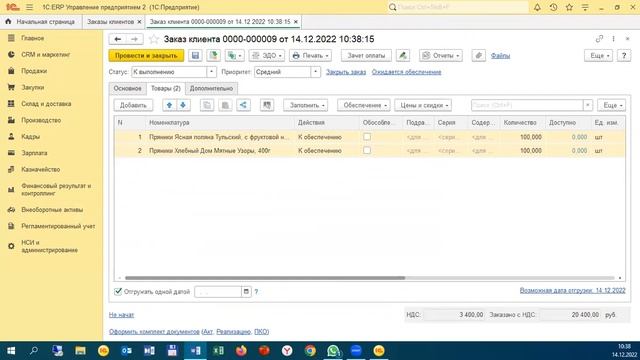The height and width of the screenshot is (360, 640).
Task: Click the Добавить button
Action: coord(133,105)
